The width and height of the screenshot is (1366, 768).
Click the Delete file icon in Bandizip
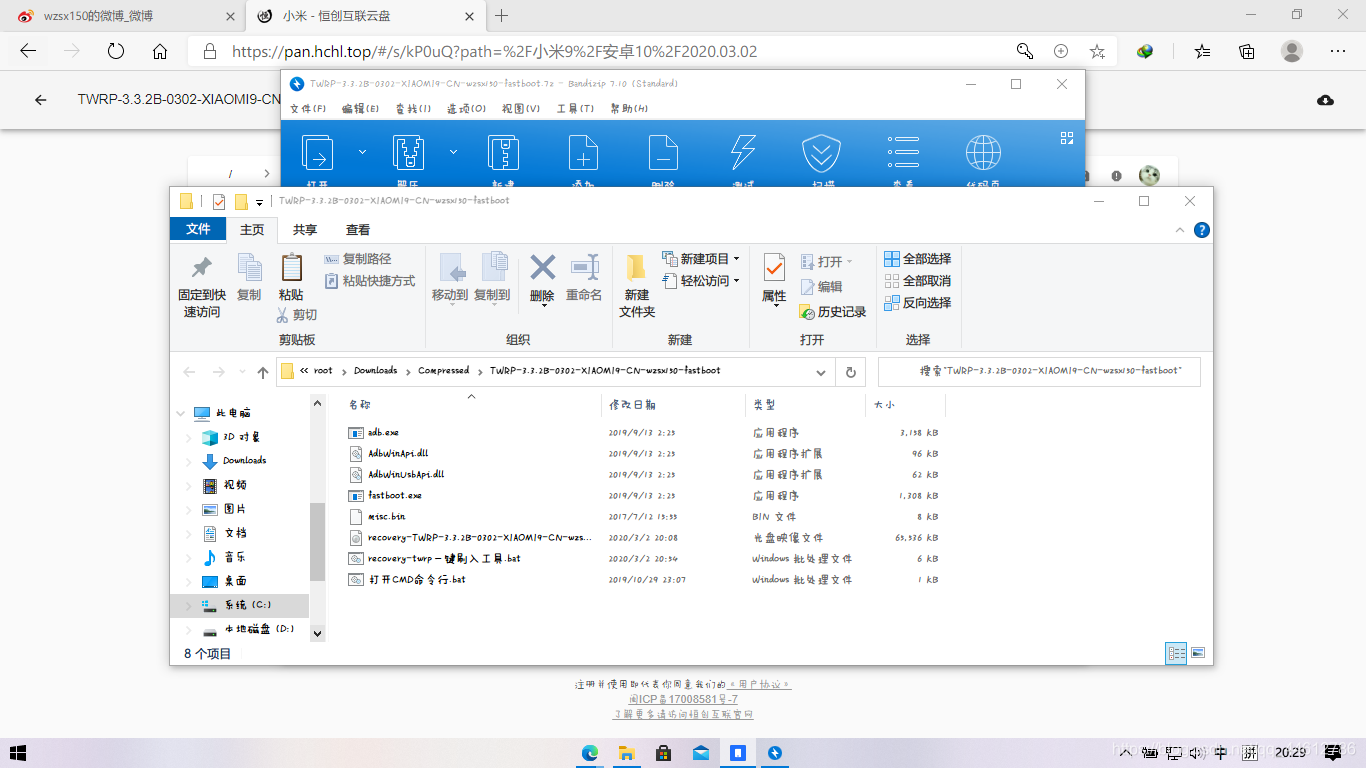(x=663, y=153)
